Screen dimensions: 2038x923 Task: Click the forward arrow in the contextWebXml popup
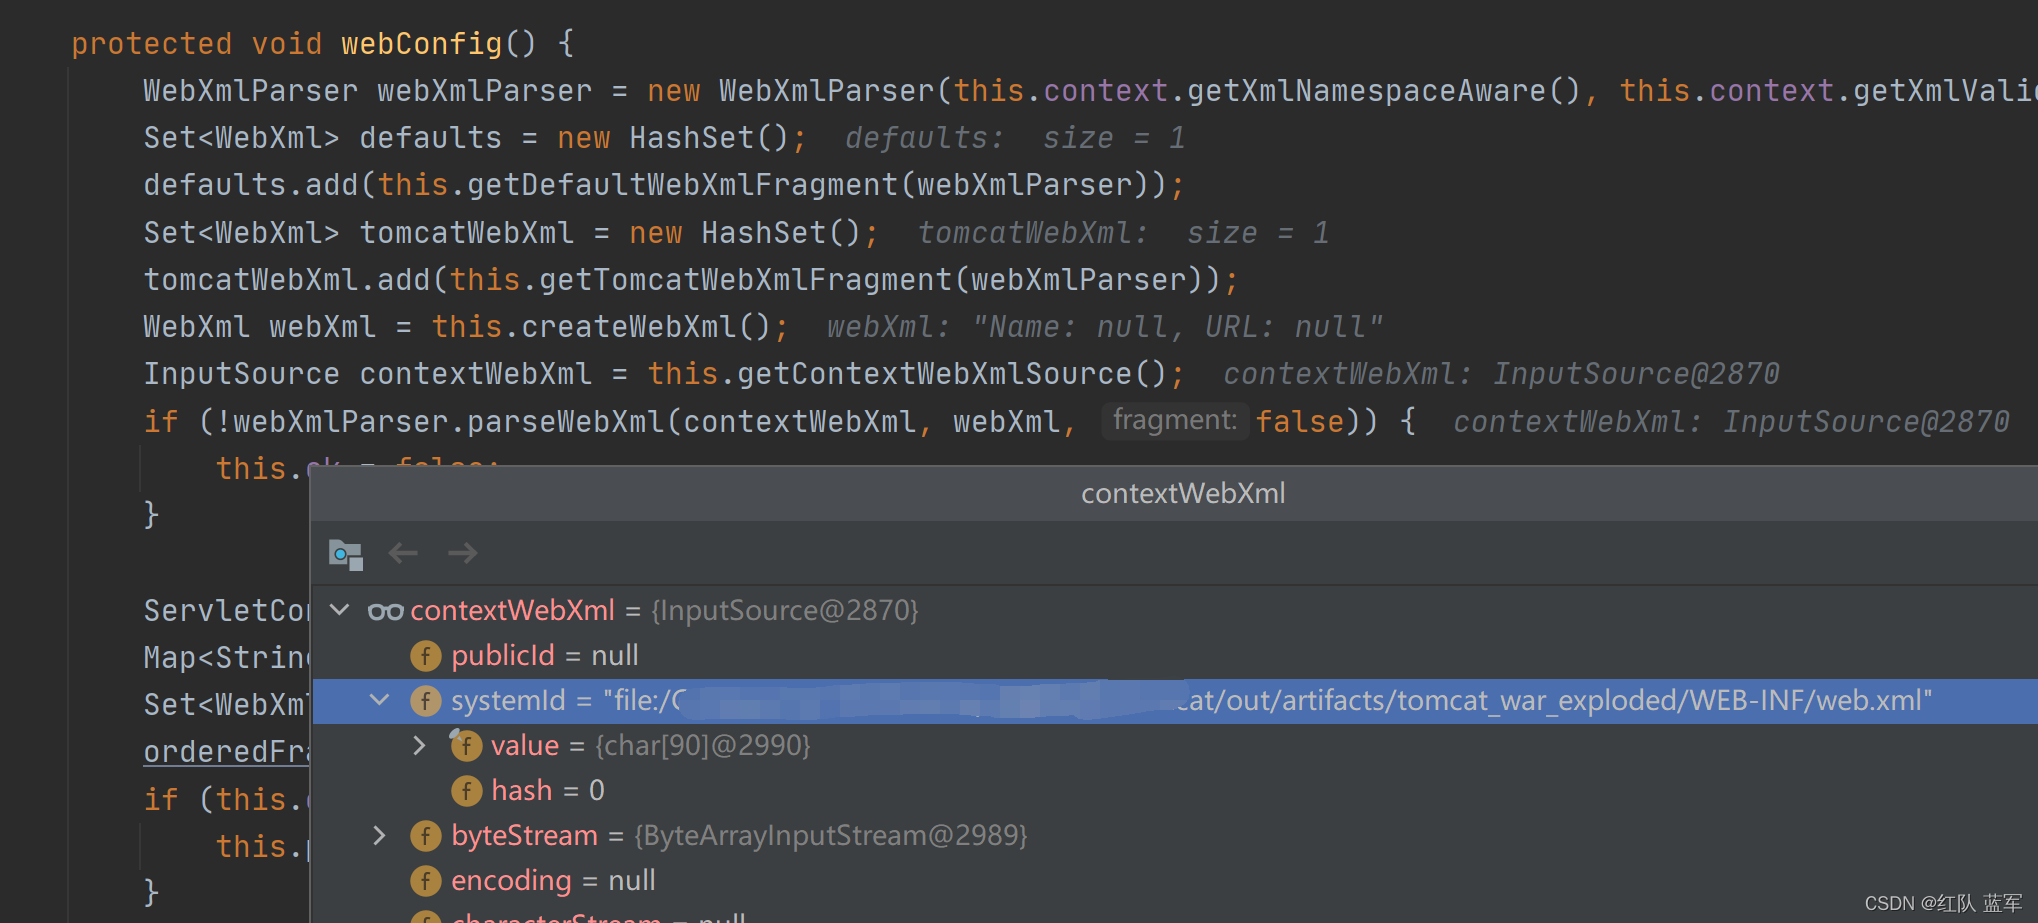[462, 553]
